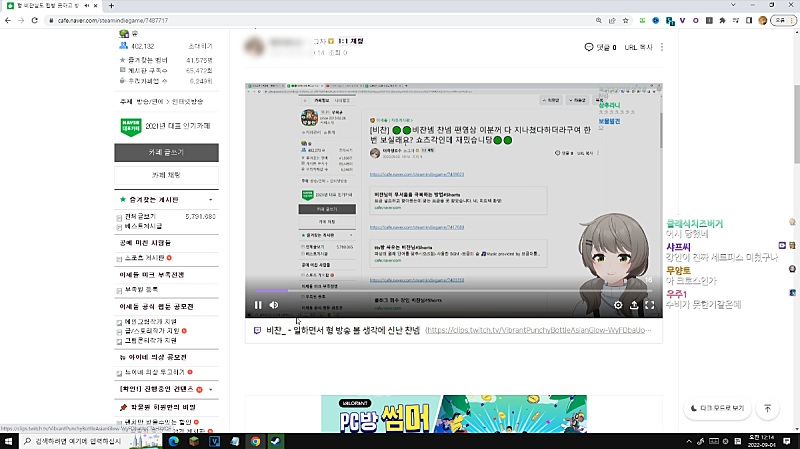Open the 카페 채팅 button

(x=166, y=175)
